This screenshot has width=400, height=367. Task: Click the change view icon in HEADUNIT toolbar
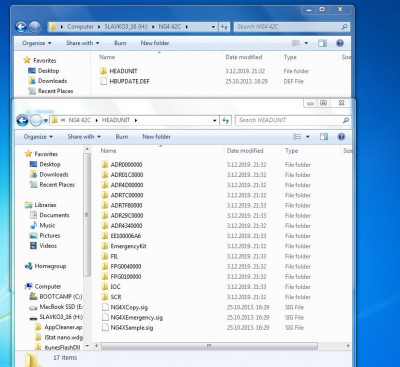pyautogui.click(x=297, y=137)
